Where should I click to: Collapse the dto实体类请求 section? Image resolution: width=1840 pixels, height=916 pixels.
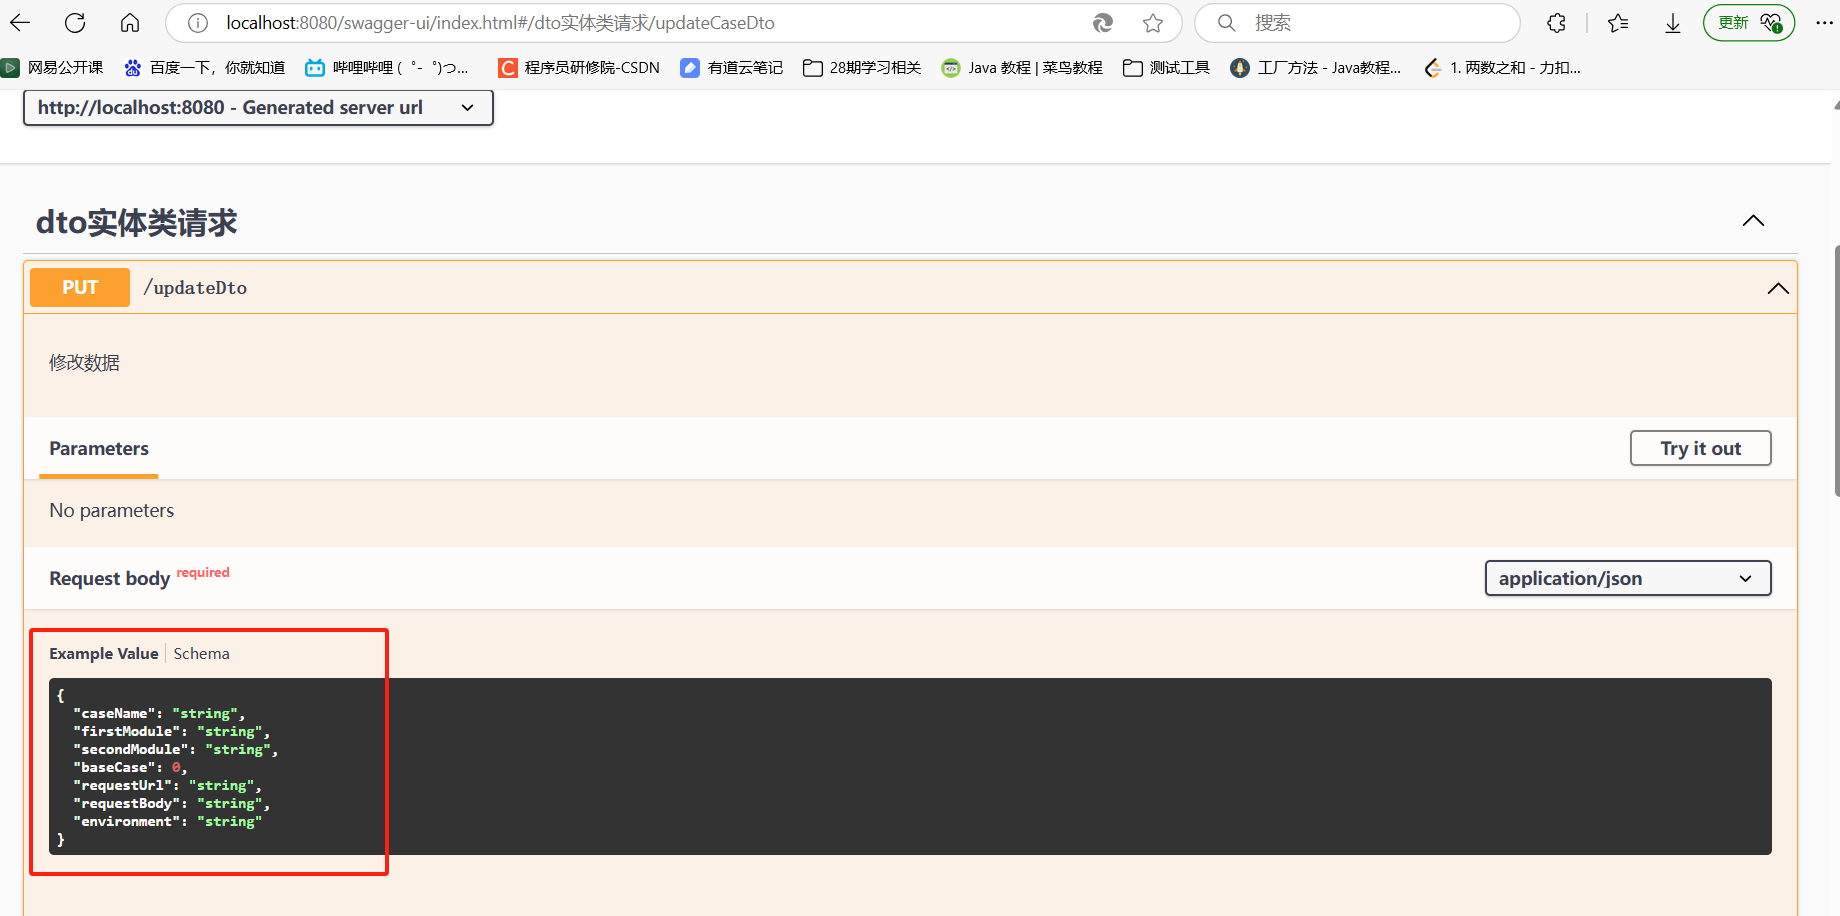pos(1753,221)
